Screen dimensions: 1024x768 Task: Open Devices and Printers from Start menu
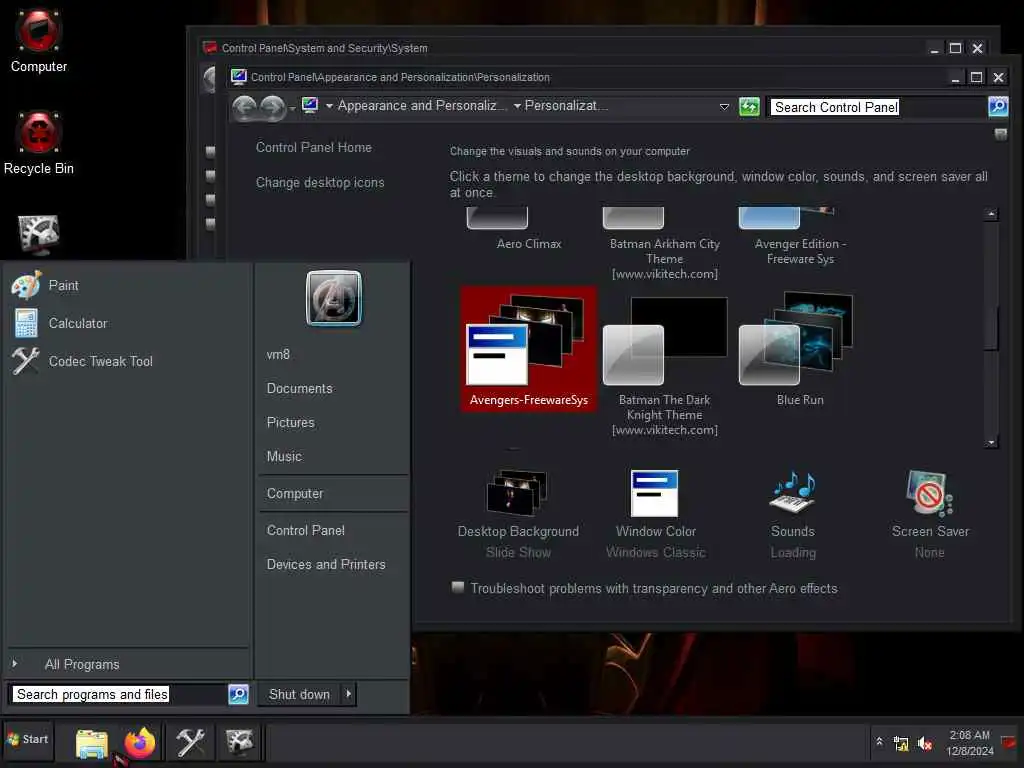(326, 564)
